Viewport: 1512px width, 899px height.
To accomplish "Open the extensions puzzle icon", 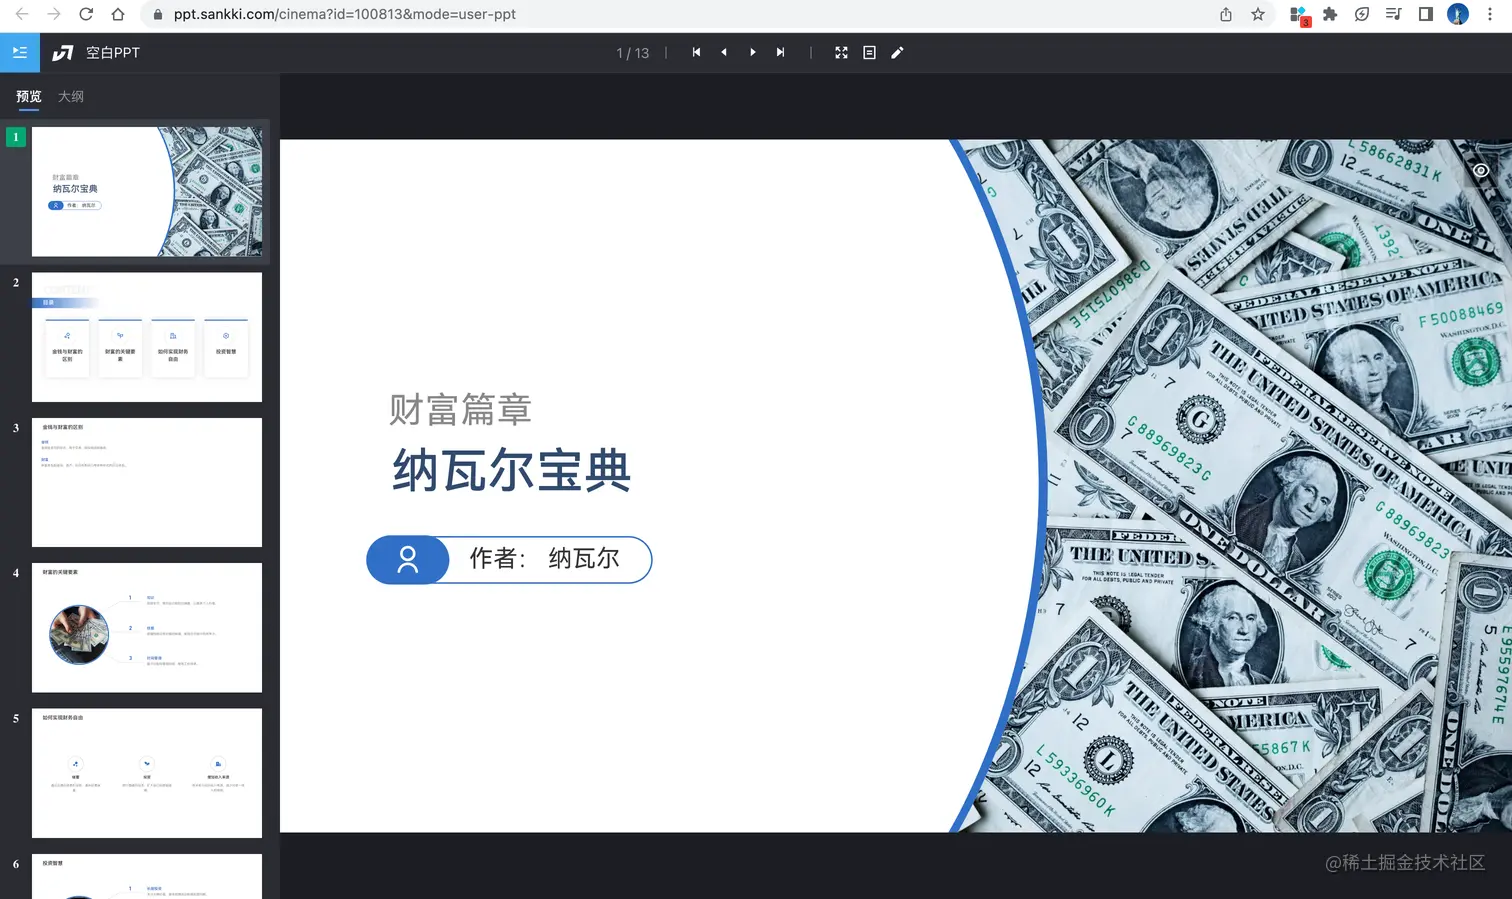I will [1330, 14].
